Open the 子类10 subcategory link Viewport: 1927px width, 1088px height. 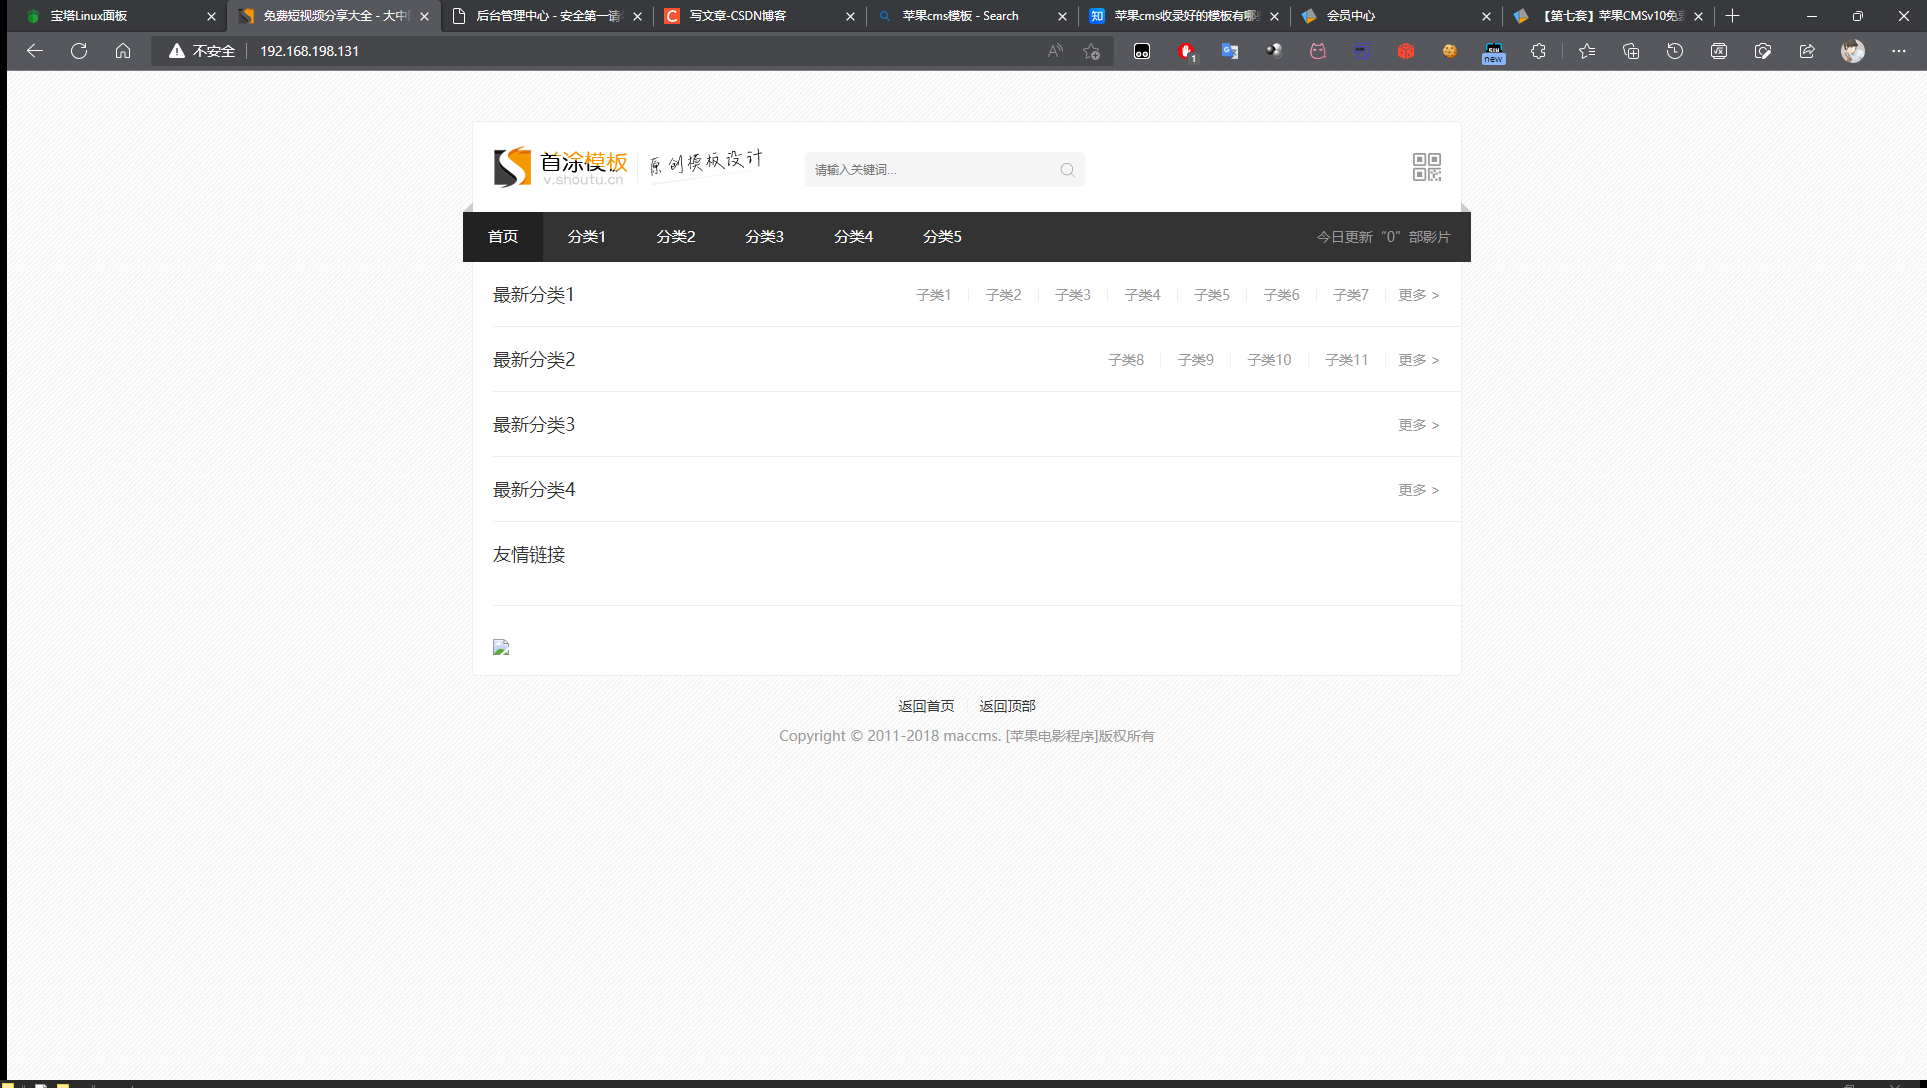(x=1269, y=360)
